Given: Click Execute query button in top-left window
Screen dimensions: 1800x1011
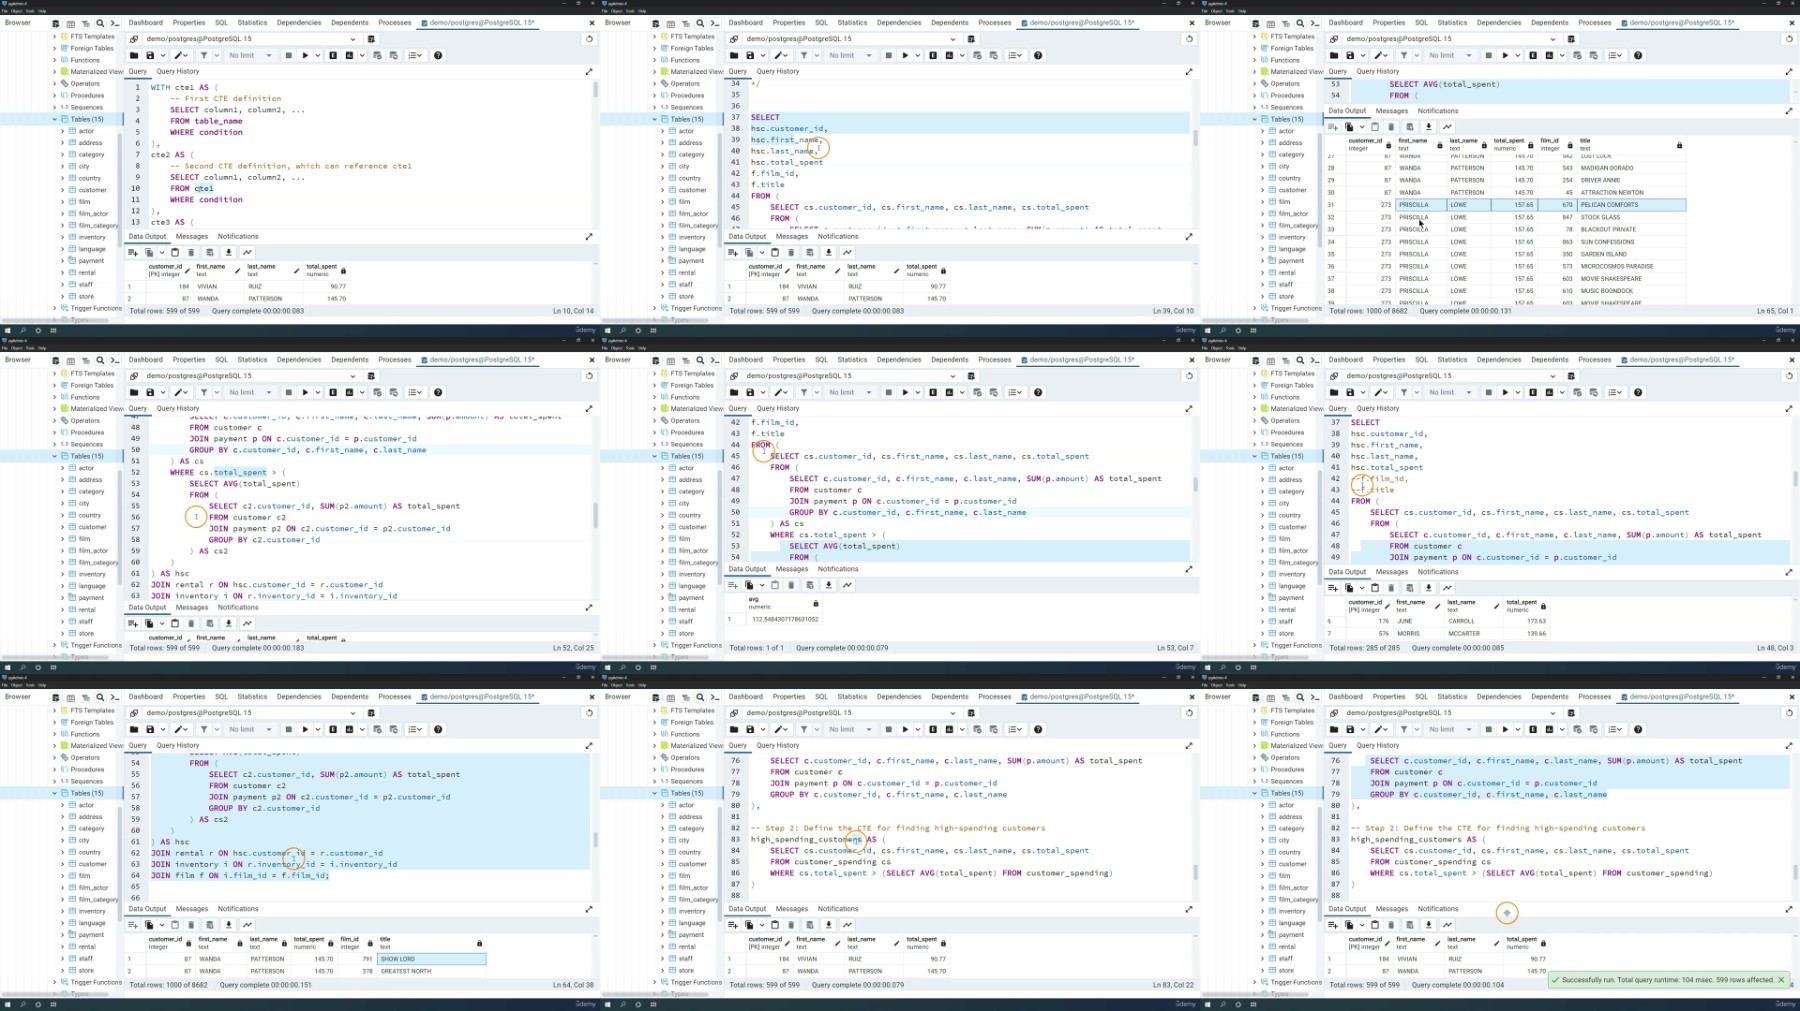Looking at the screenshot, I should click(305, 55).
